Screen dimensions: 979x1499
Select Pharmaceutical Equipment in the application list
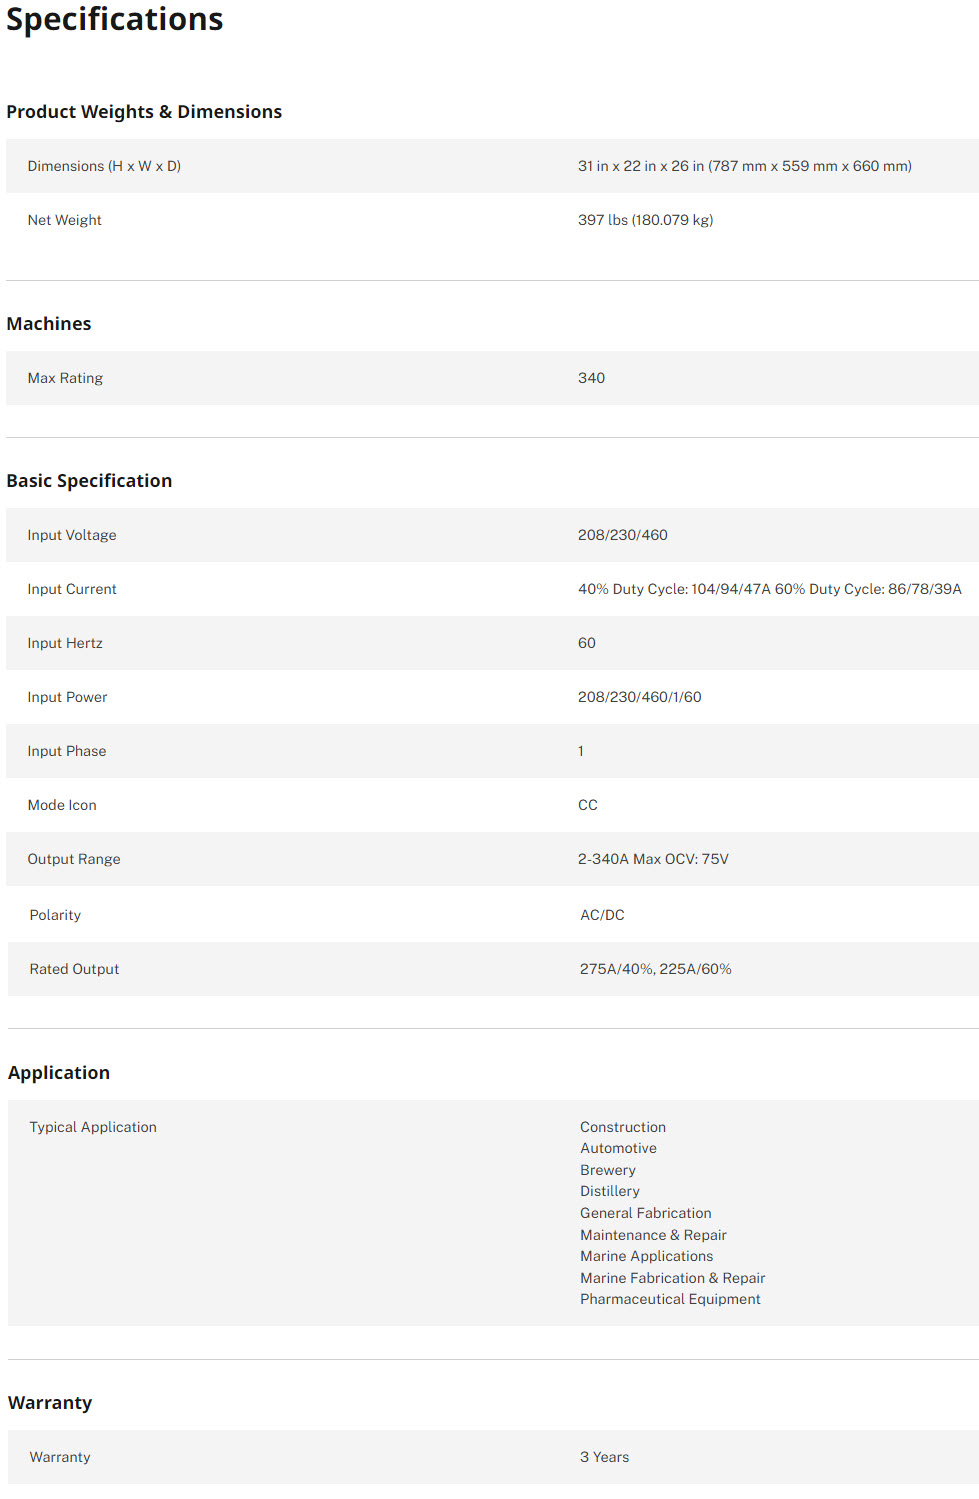click(670, 1299)
